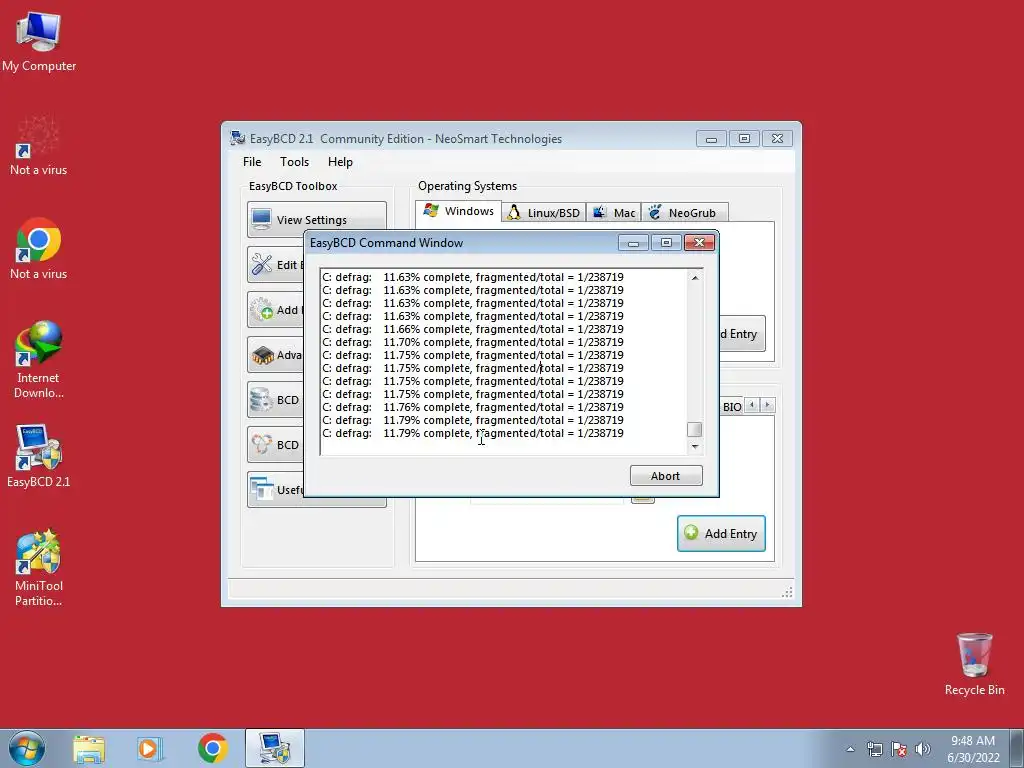1024x768 pixels.
Task: Close the EasyBCD Command Window
Action: 699,243
